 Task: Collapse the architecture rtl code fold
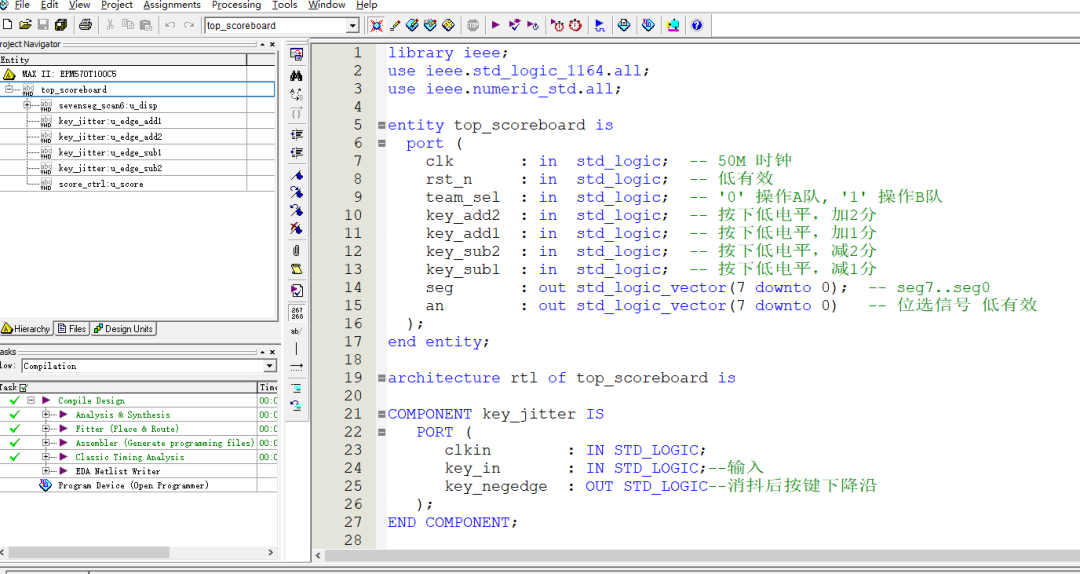click(380, 378)
